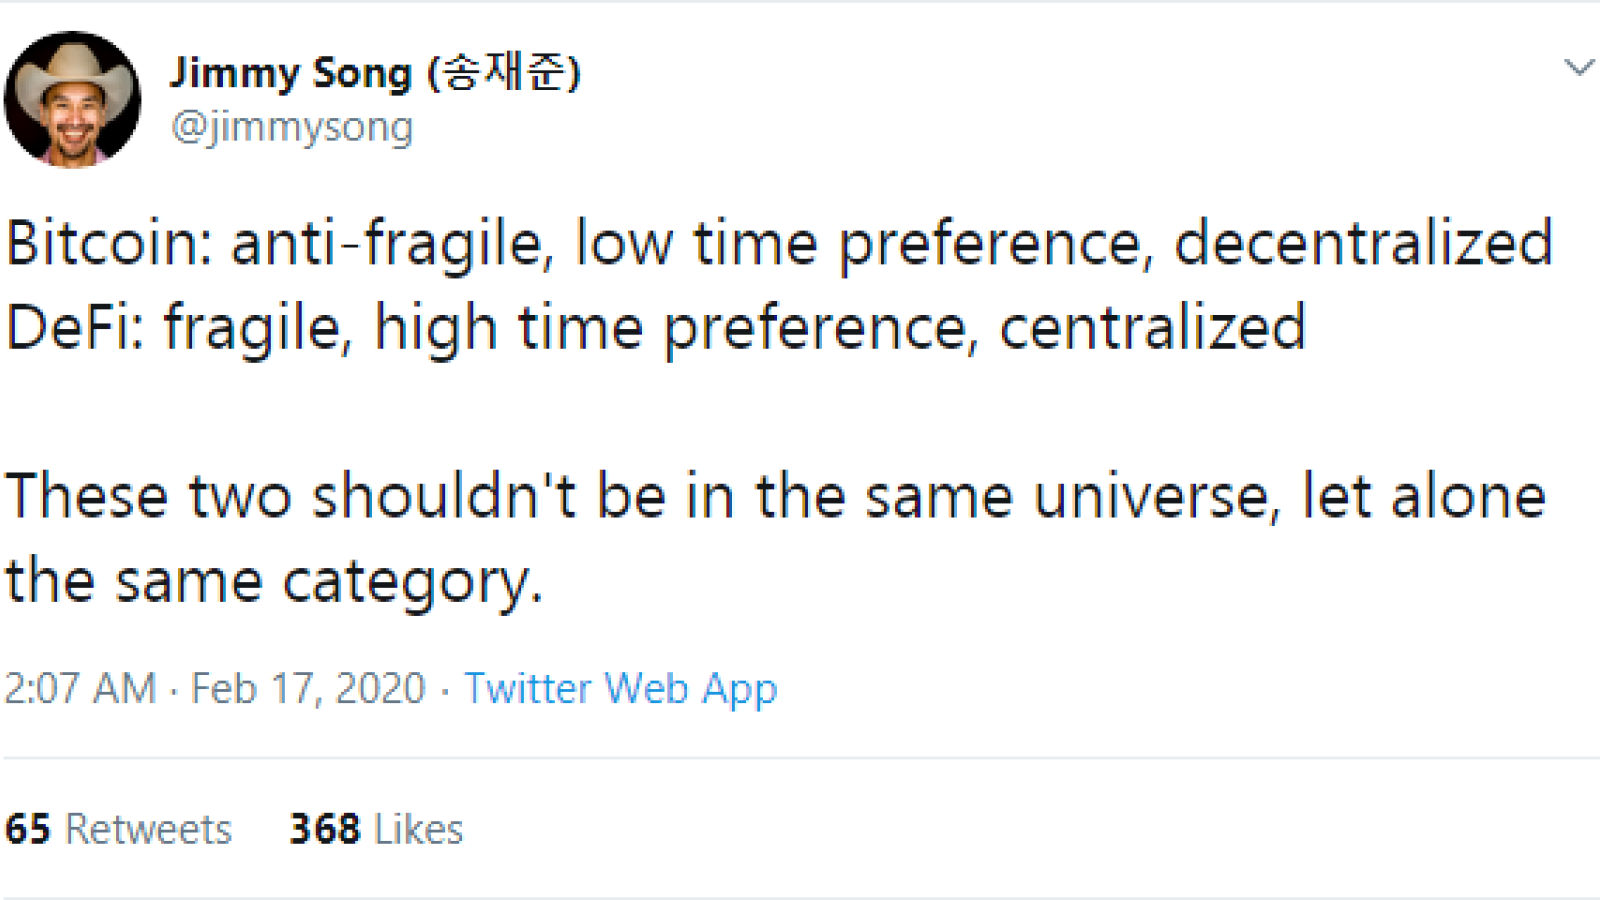Select the Feb 17, 2020 date

(308, 688)
